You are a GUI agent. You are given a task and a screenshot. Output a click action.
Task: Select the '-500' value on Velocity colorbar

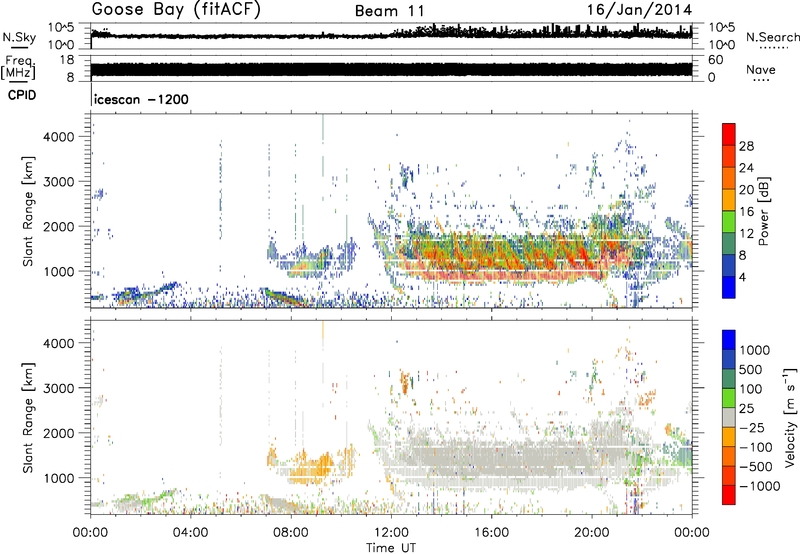point(755,466)
